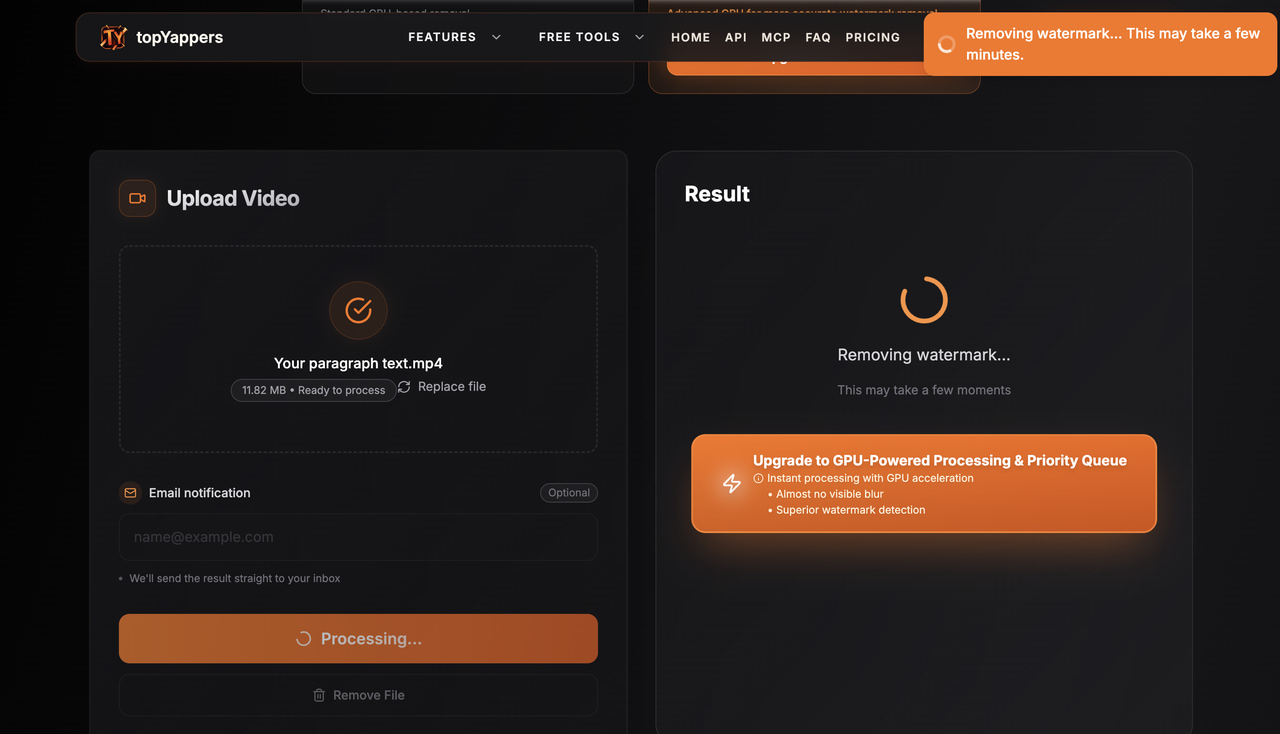The image size is (1280, 734).
Task: Click the Replace file link
Action: (452, 387)
